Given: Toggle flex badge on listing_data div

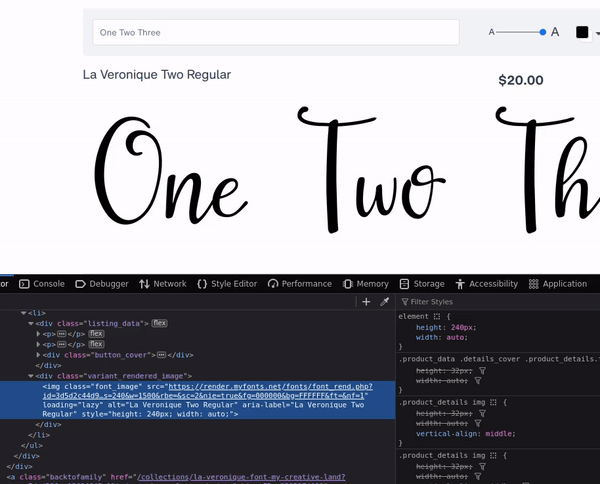Looking at the screenshot, I should (x=159, y=323).
